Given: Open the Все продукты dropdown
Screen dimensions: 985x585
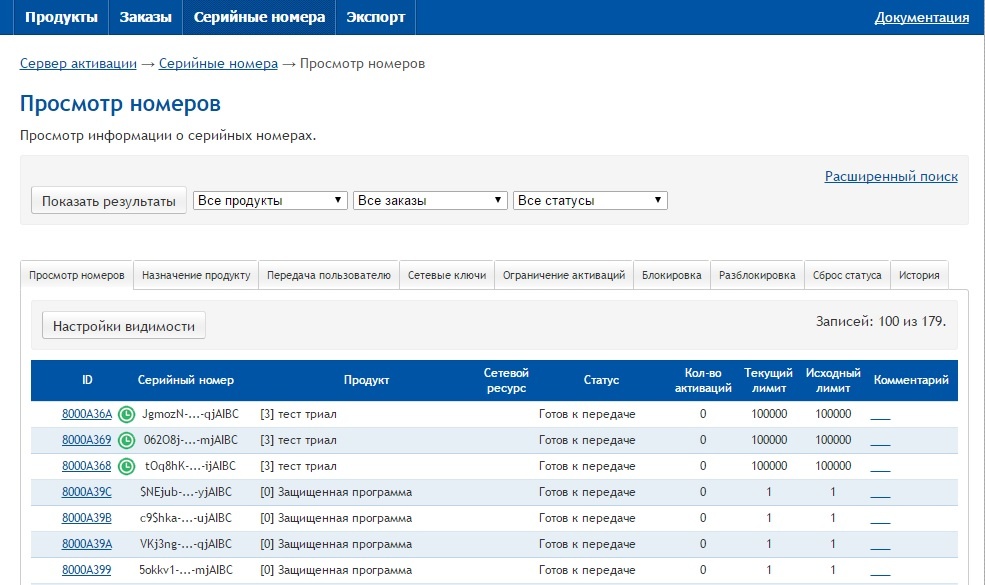Looking at the screenshot, I should [270, 201].
